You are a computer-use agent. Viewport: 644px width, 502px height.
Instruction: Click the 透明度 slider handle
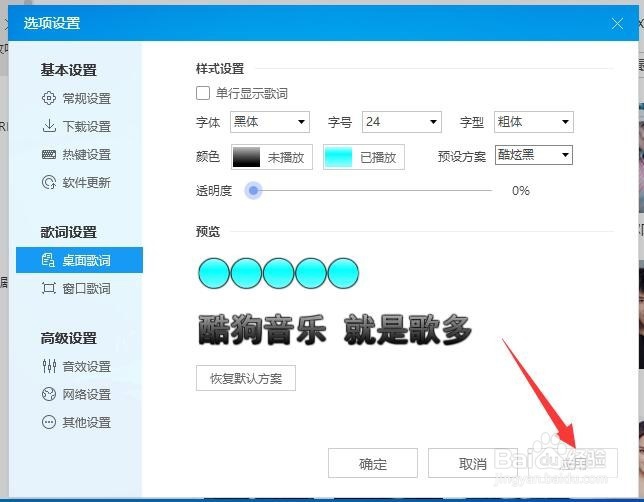coord(253,191)
